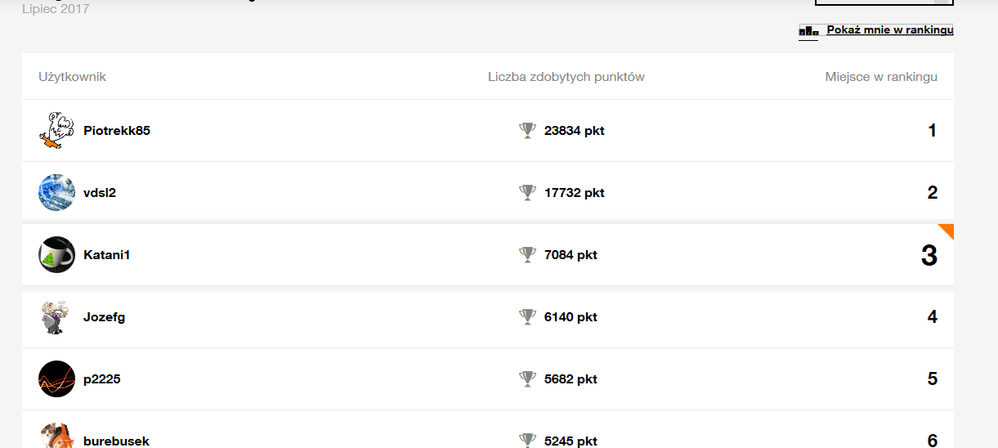Open Katani1 username link
998x448 pixels.
coord(107,255)
